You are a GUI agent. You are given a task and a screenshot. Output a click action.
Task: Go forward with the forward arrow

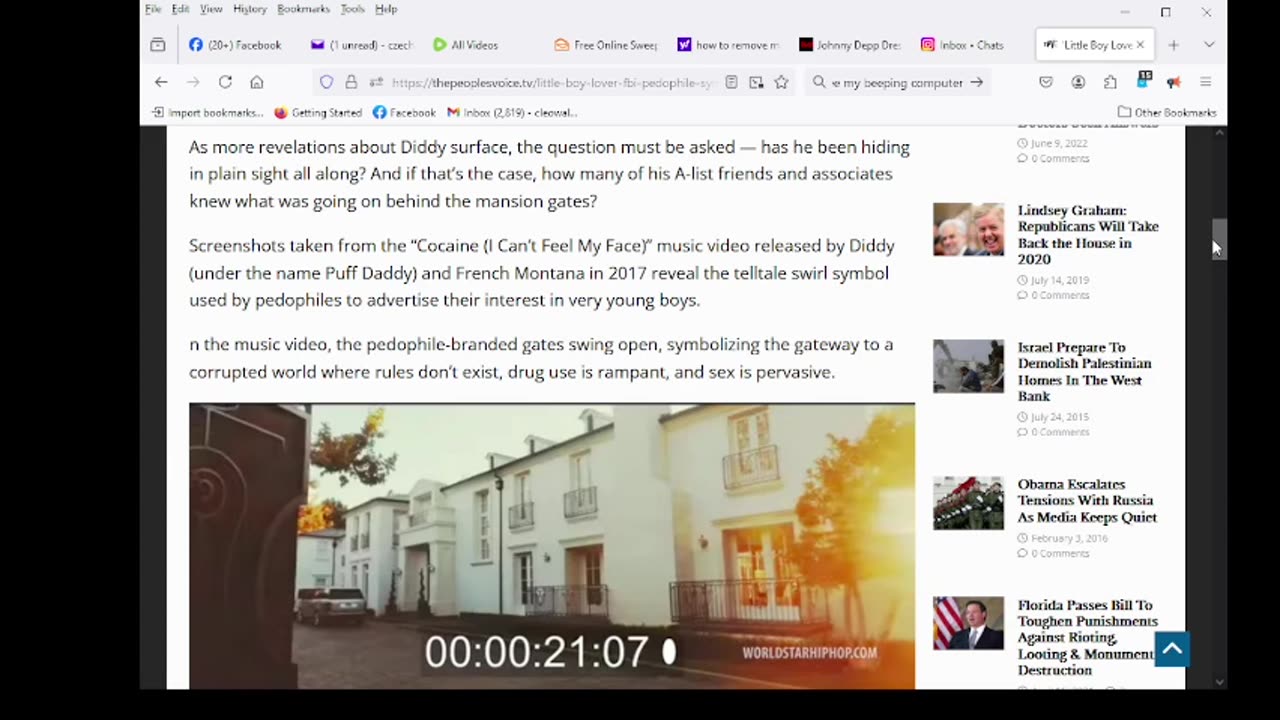point(193,82)
